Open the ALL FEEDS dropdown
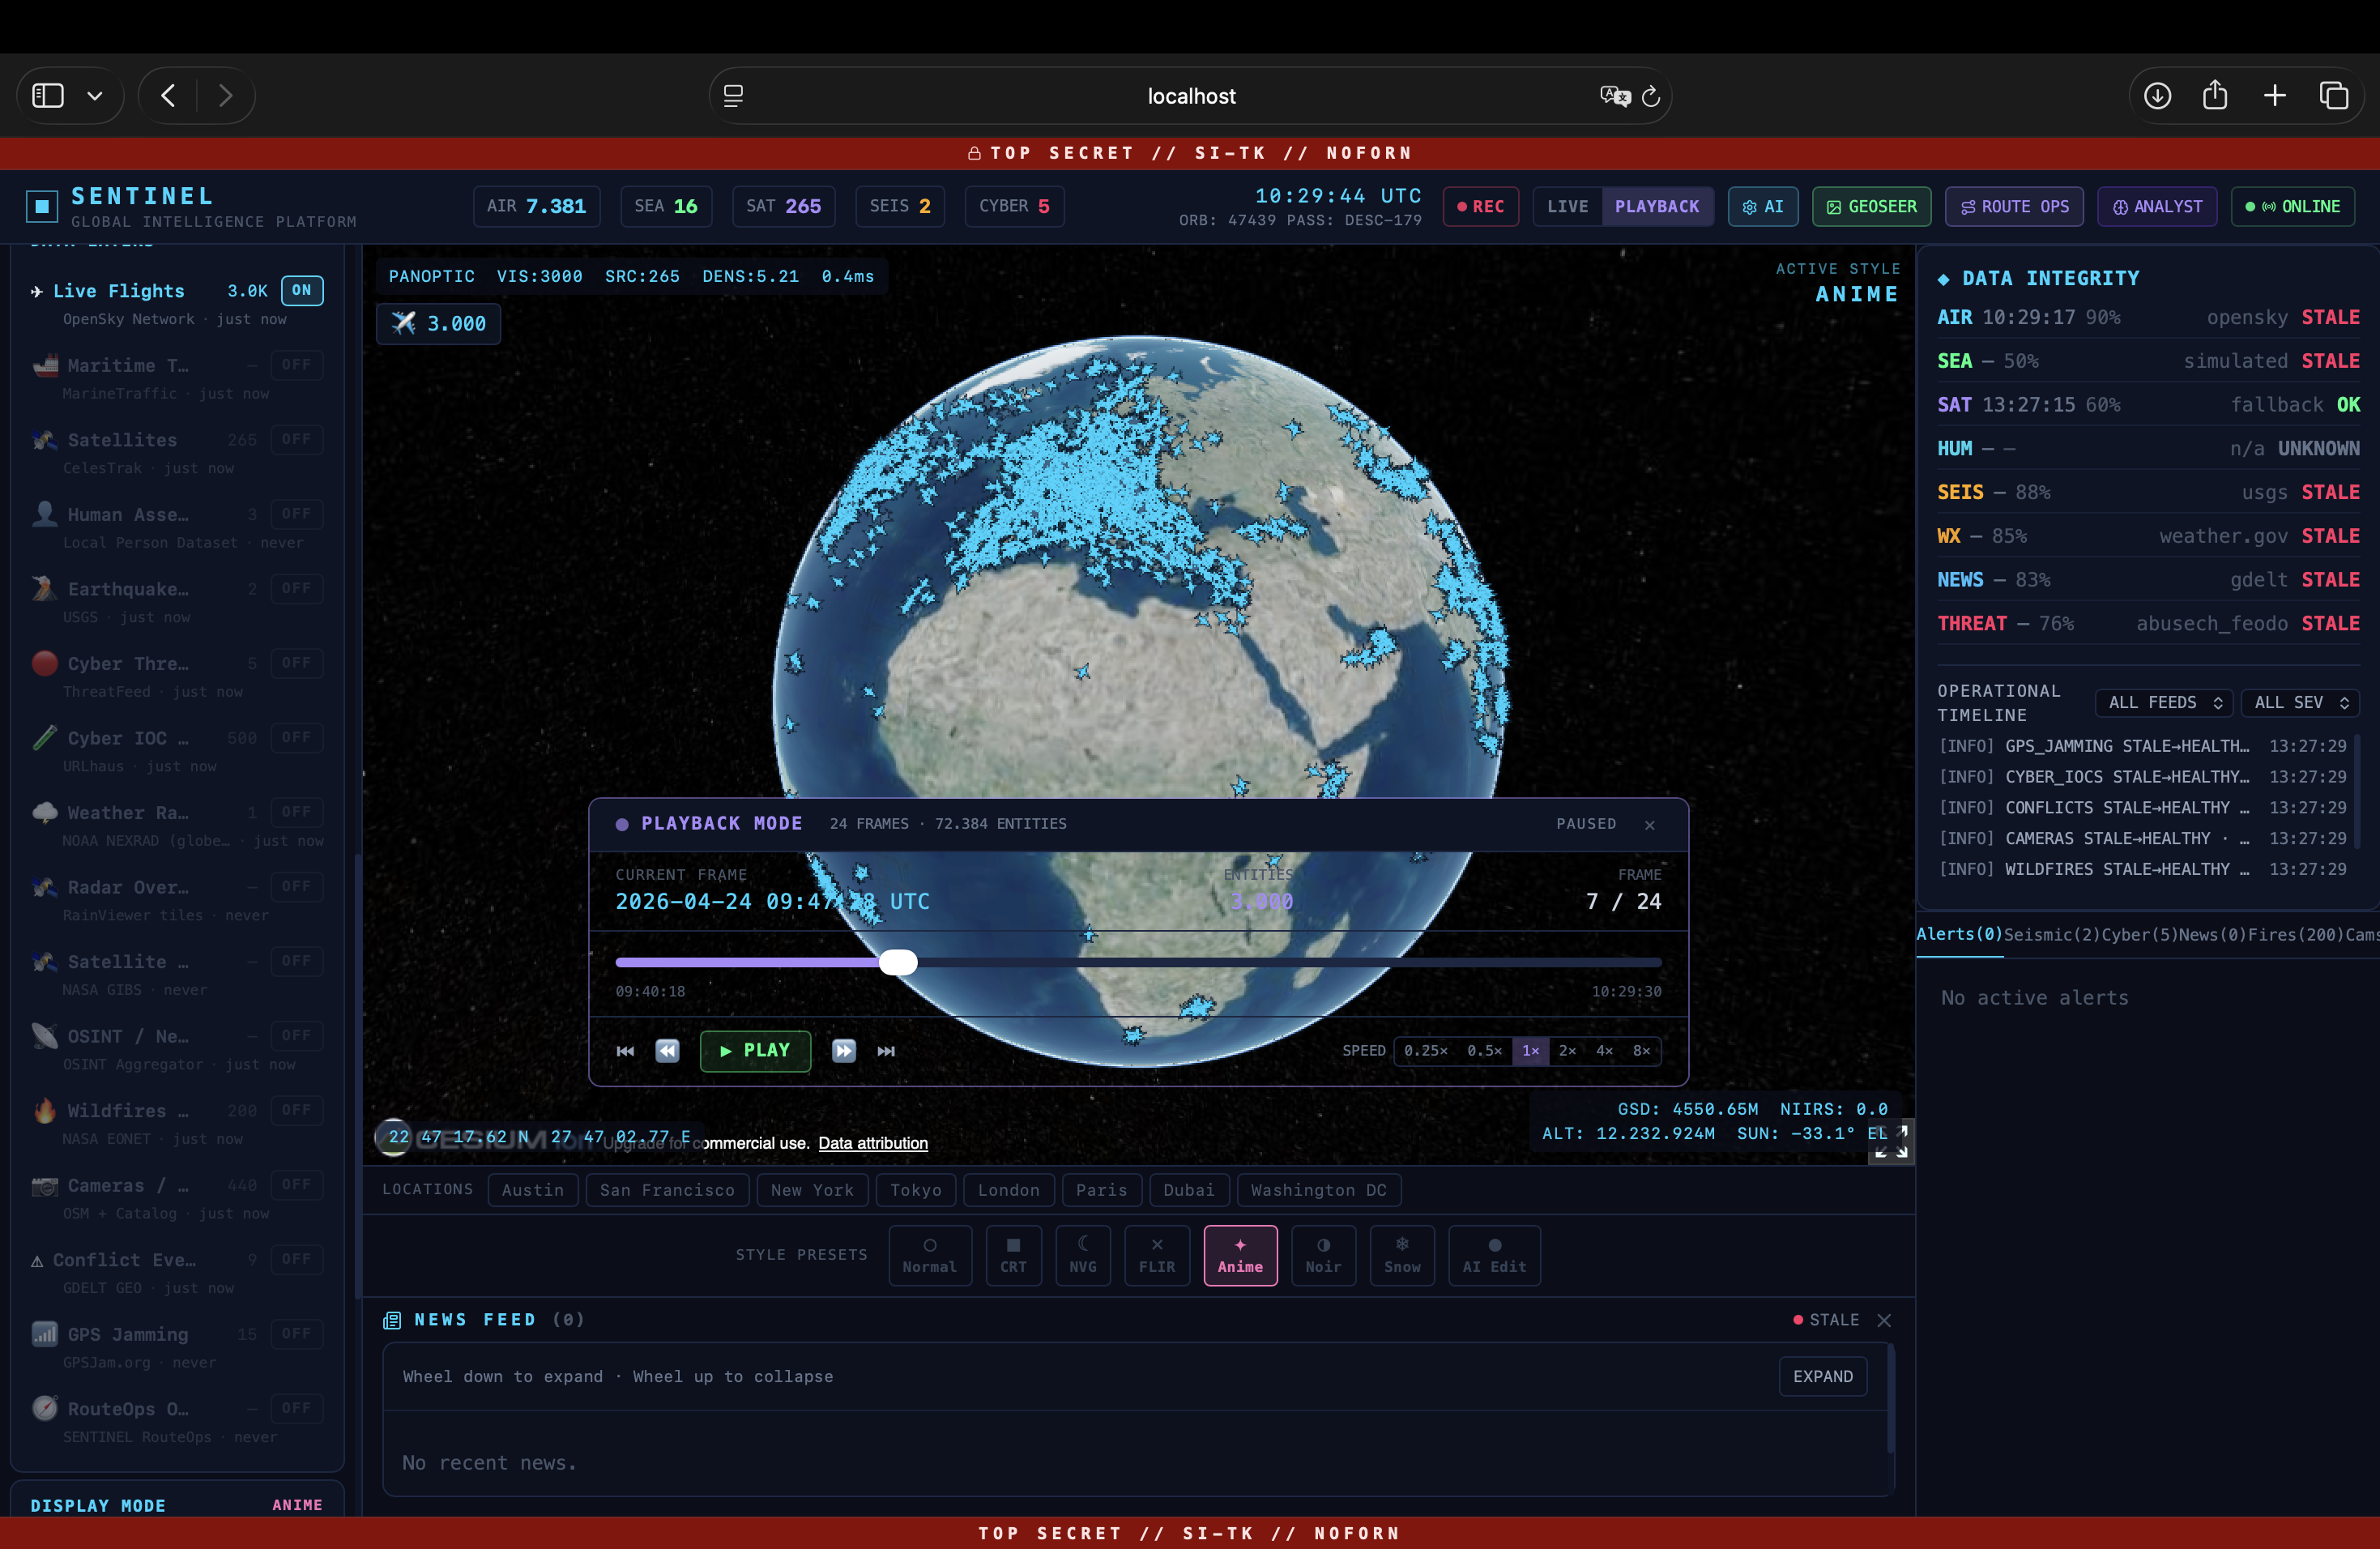This screenshot has height=1549, width=2380. pyautogui.click(x=2165, y=703)
